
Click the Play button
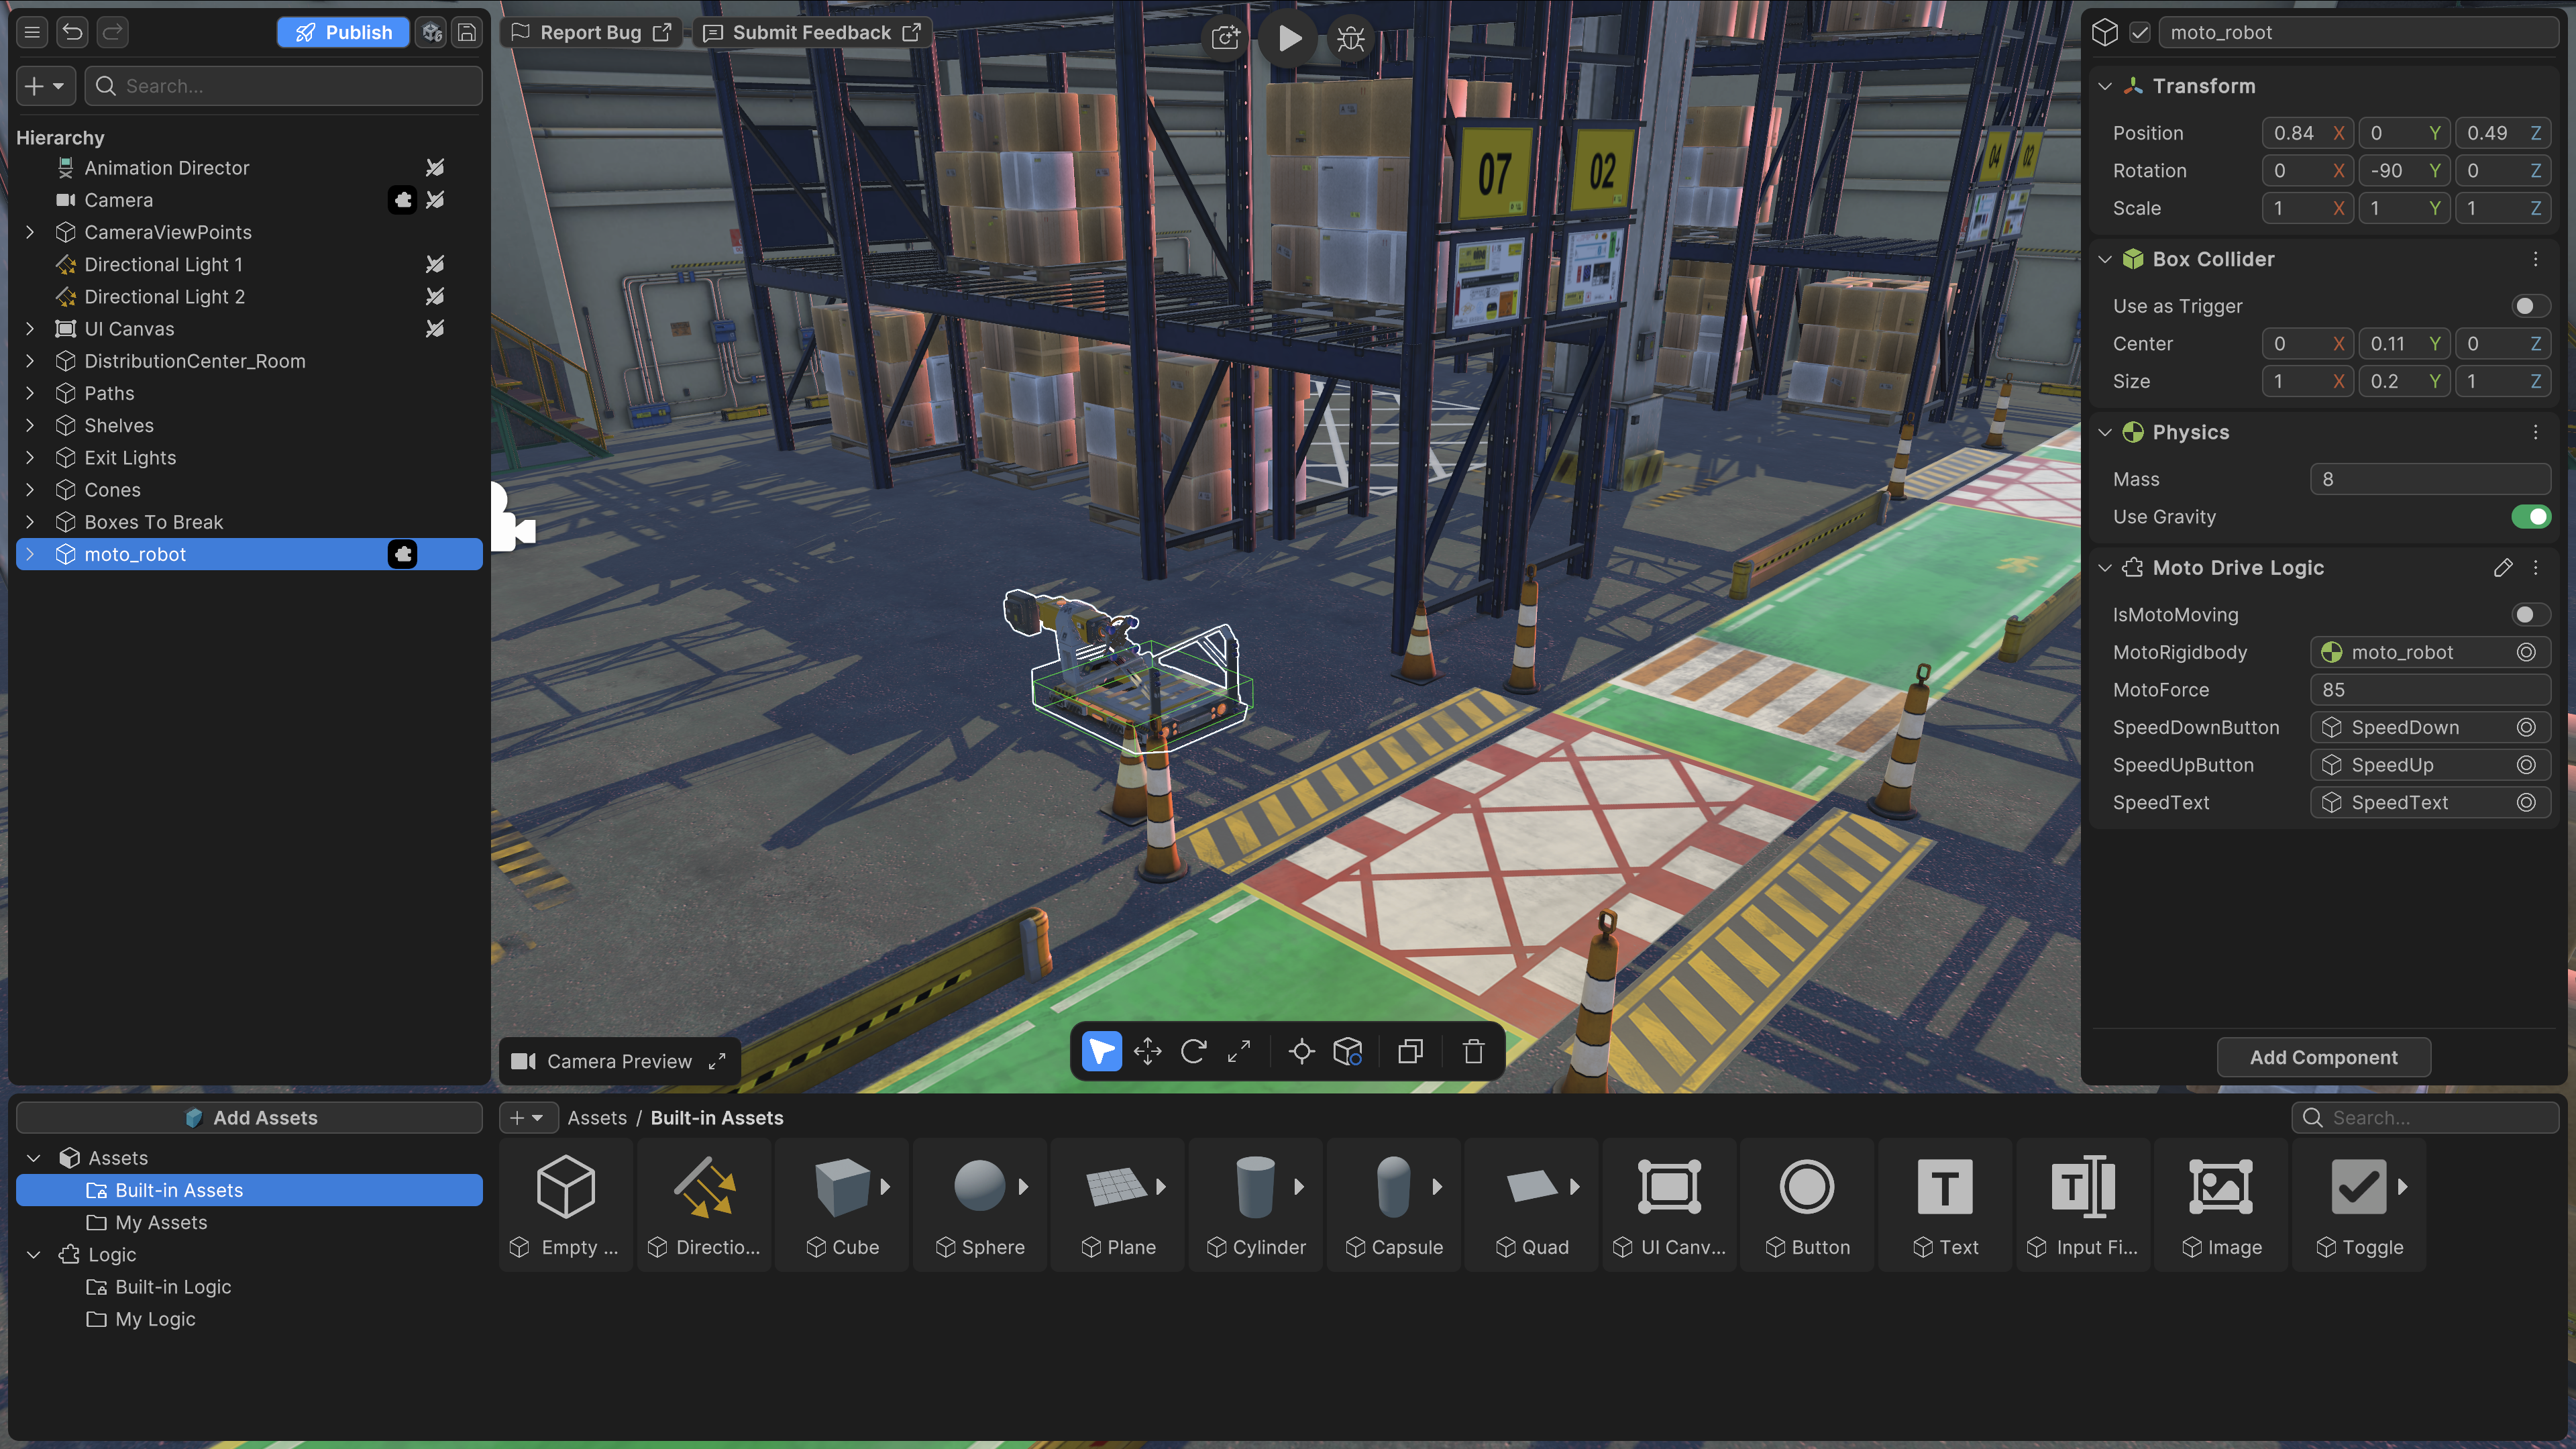1288,38
